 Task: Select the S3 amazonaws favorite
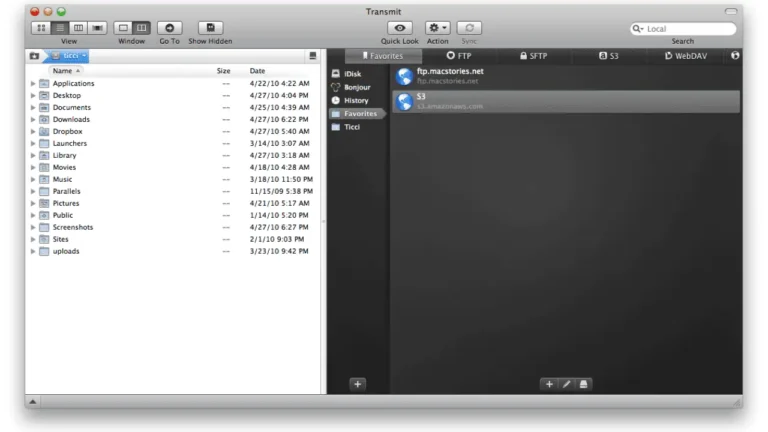[566, 101]
